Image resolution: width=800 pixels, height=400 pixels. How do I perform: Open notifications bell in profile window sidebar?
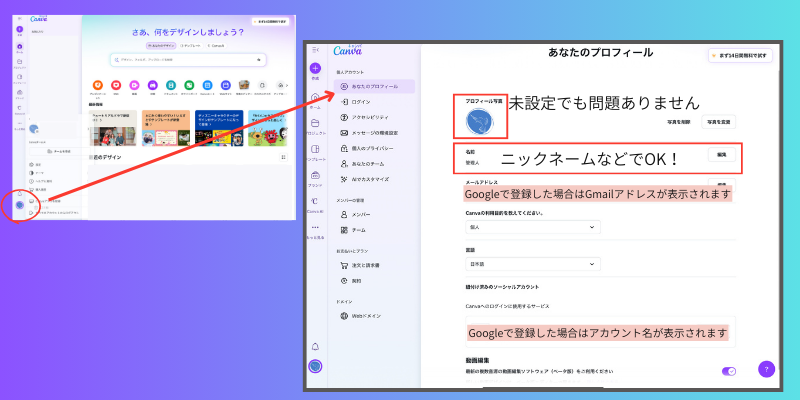click(315, 347)
